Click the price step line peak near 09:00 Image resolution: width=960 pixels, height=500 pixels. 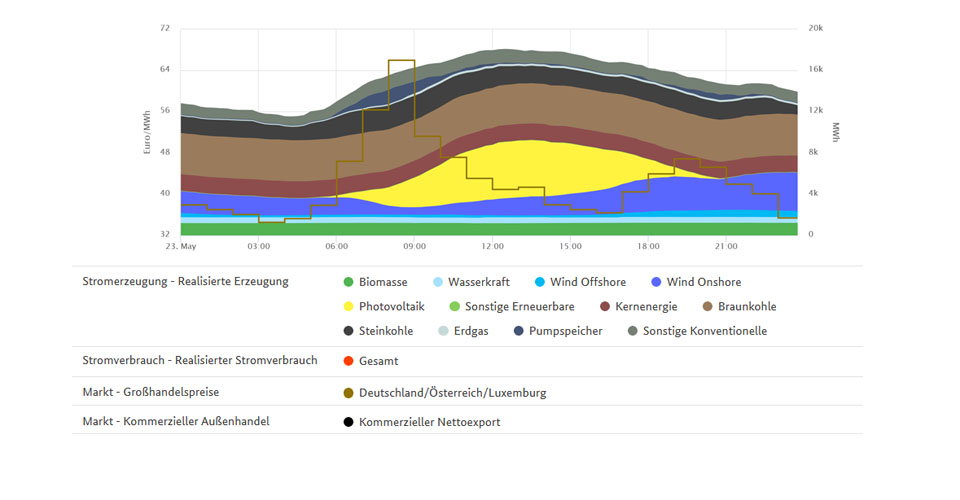402,61
